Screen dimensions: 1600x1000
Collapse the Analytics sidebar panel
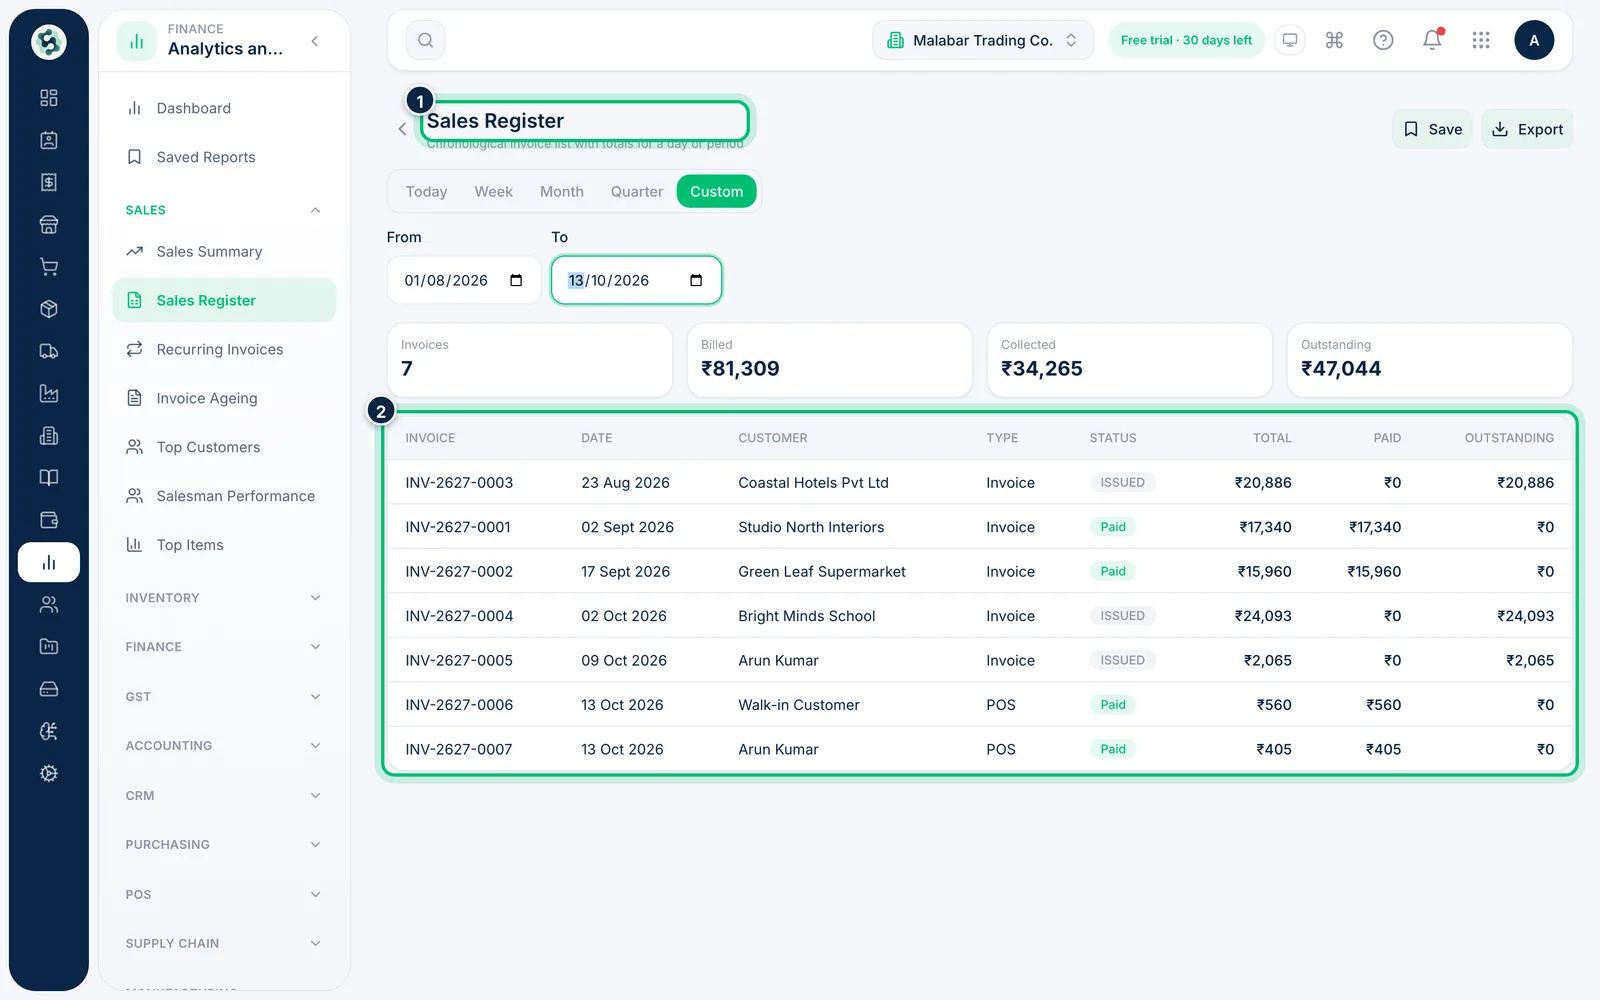point(315,41)
